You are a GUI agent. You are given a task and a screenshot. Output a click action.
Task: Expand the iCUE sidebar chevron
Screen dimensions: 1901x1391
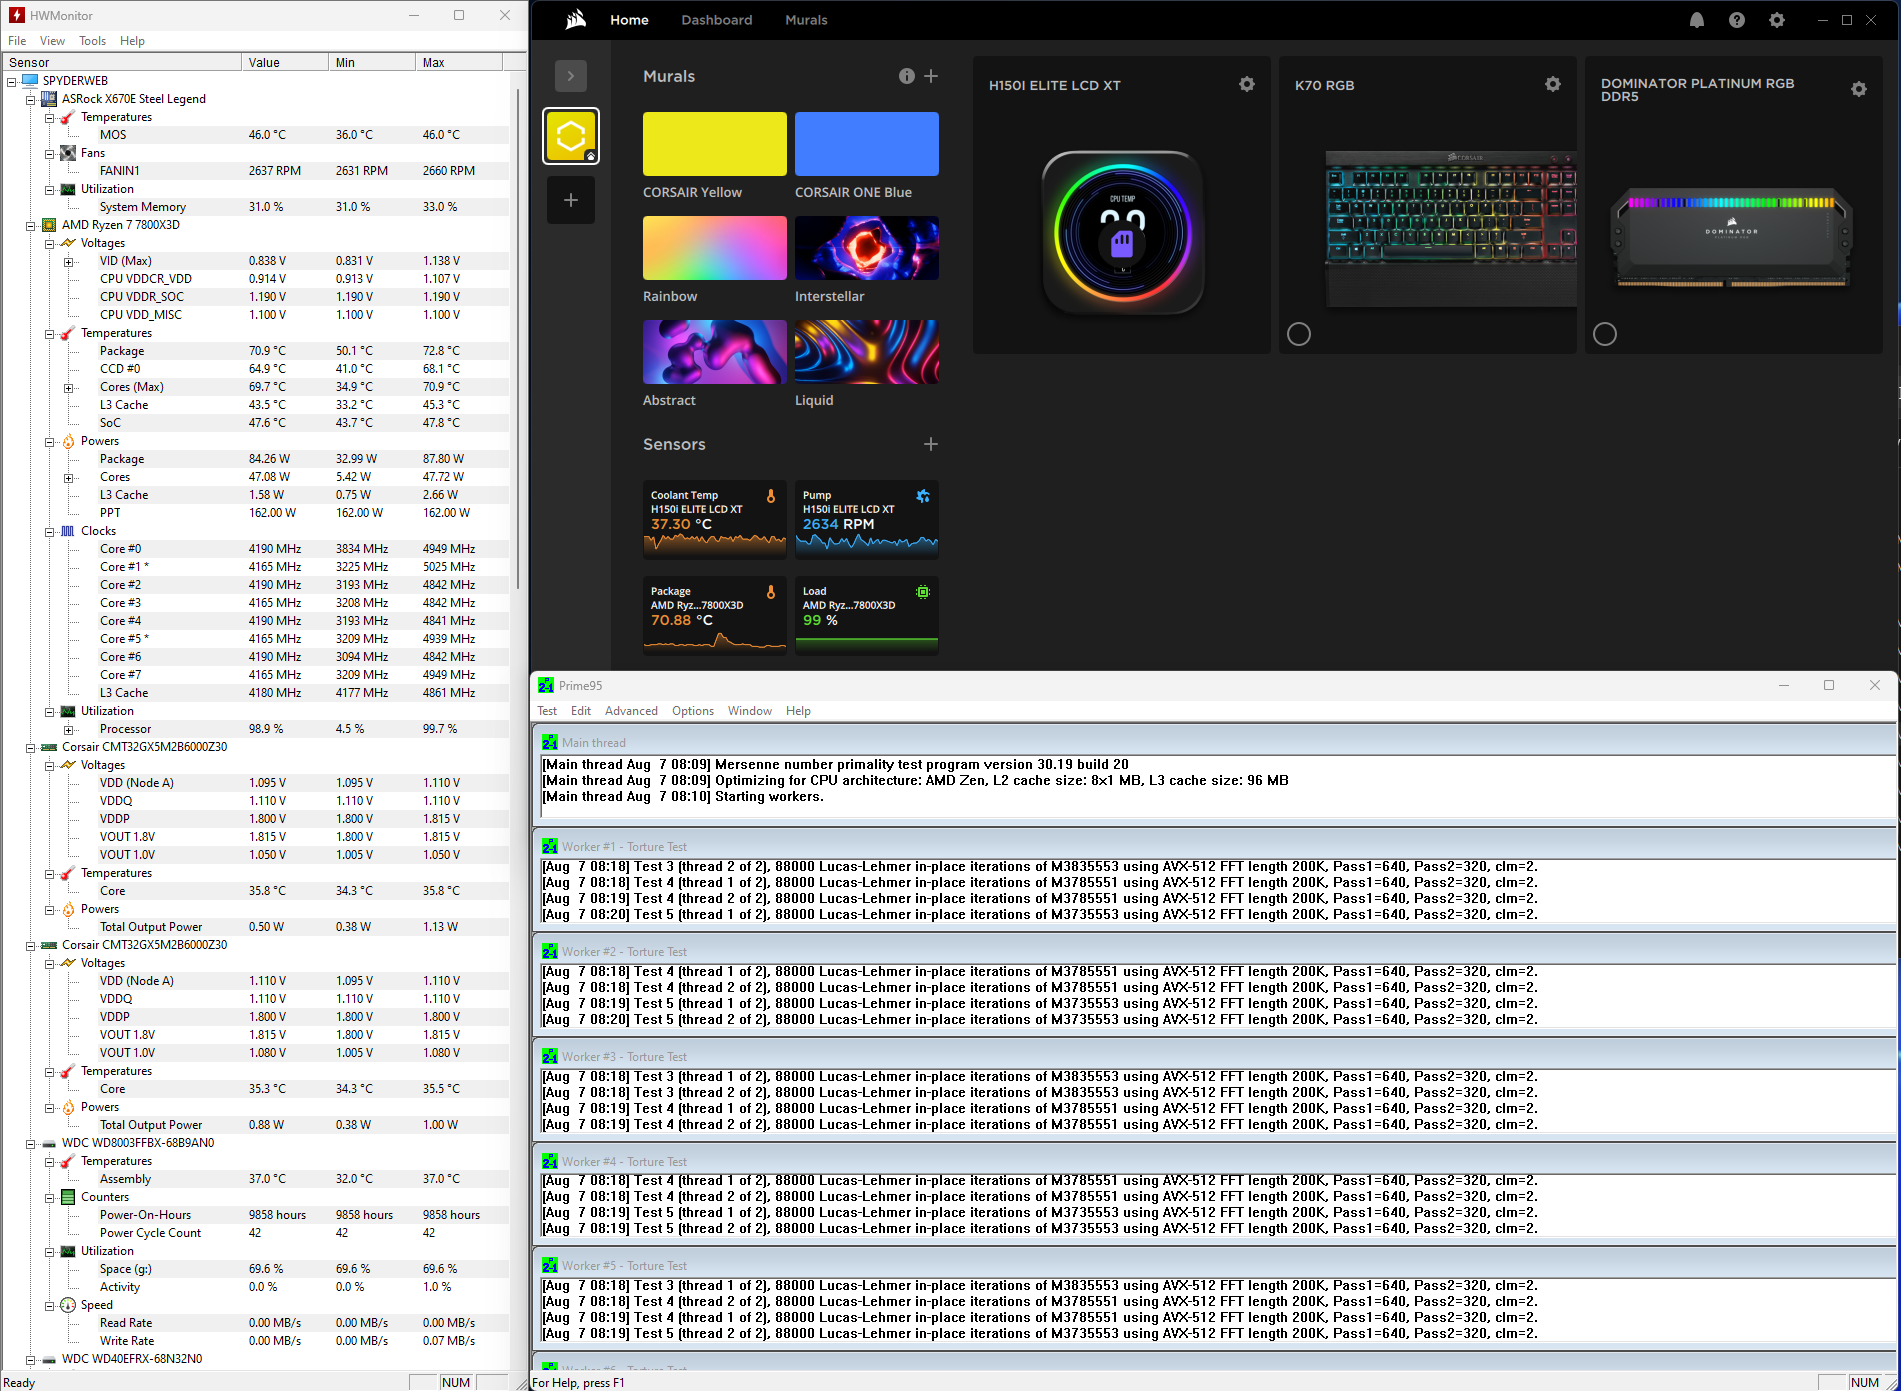571,76
